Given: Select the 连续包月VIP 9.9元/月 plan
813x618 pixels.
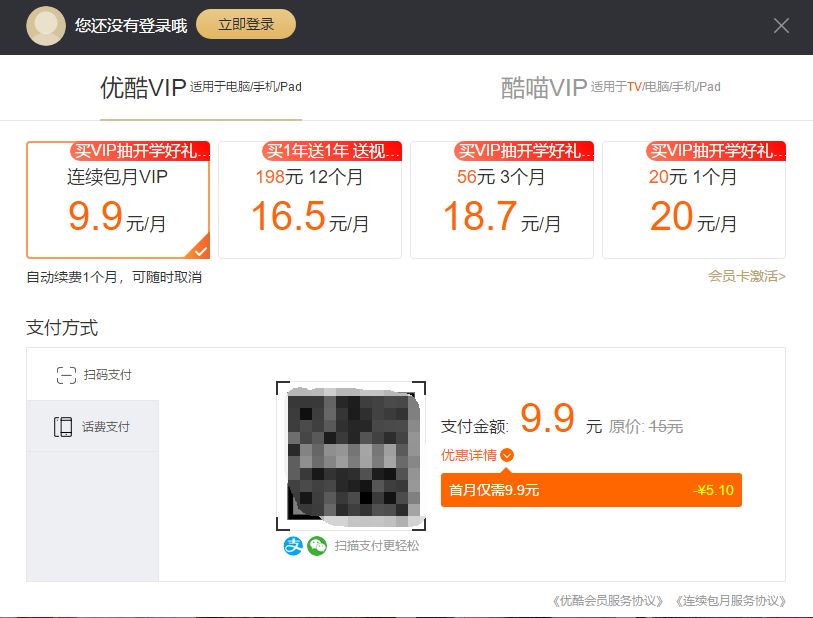Looking at the screenshot, I should 118,200.
